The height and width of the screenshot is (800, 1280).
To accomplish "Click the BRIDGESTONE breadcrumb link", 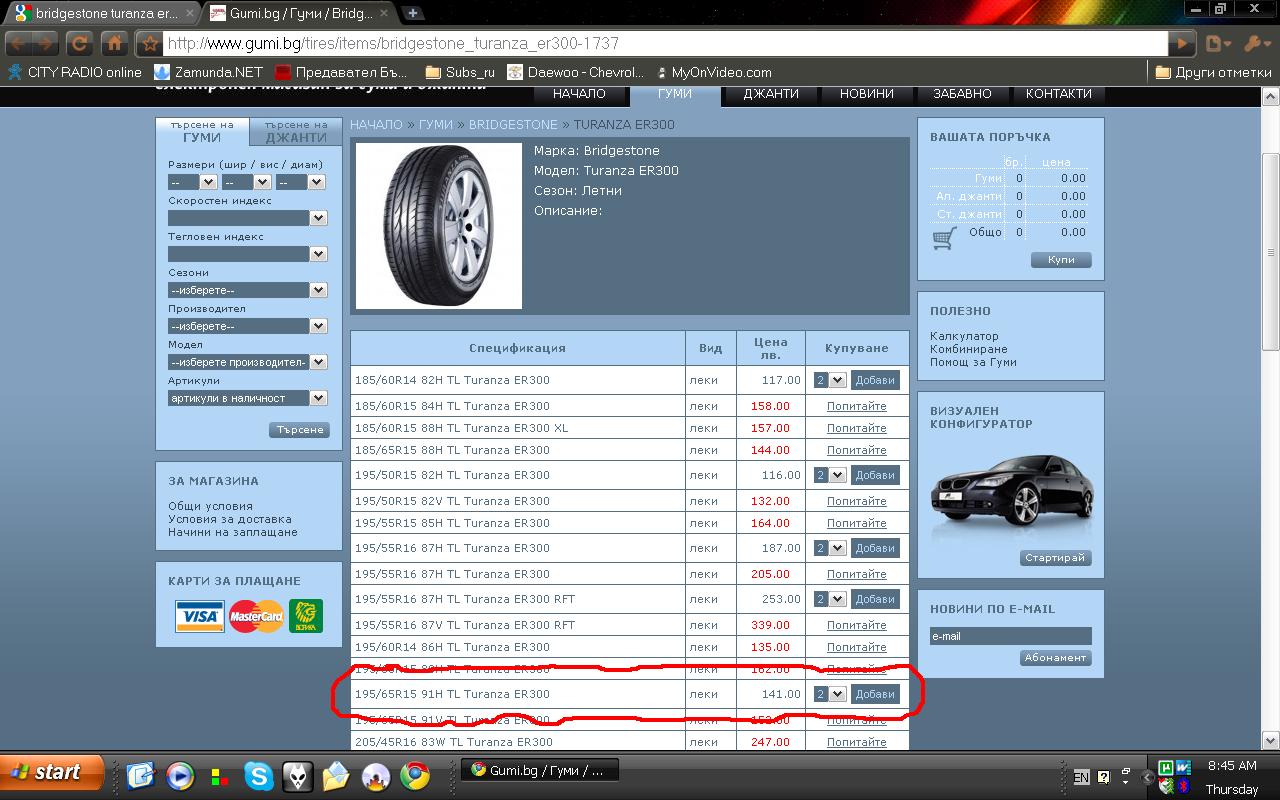I will 513,125.
